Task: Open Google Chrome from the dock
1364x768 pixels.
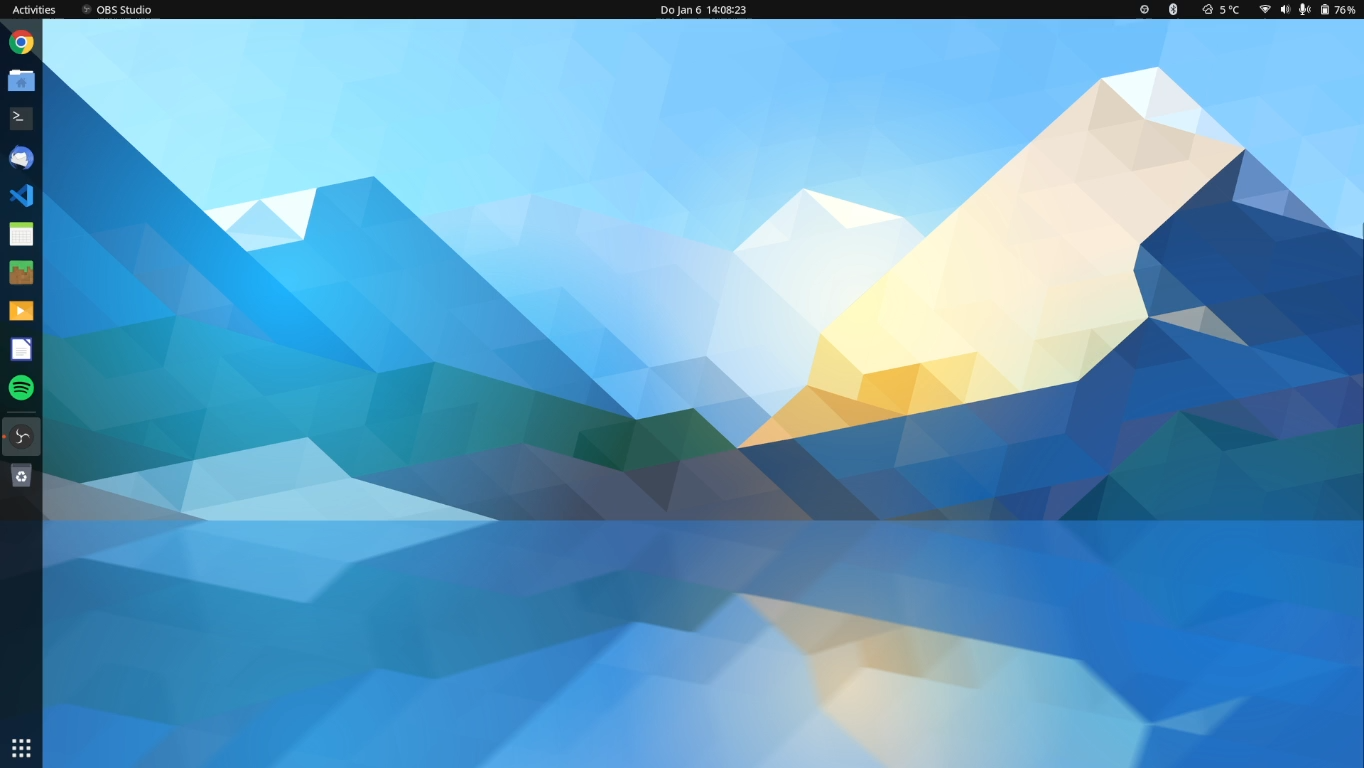Action: [x=21, y=42]
